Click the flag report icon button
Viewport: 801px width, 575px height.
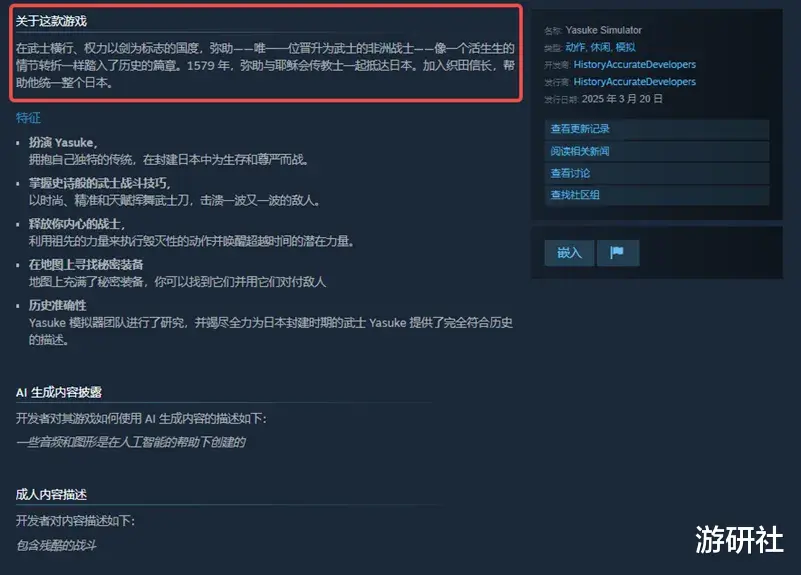pyautogui.click(x=618, y=253)
